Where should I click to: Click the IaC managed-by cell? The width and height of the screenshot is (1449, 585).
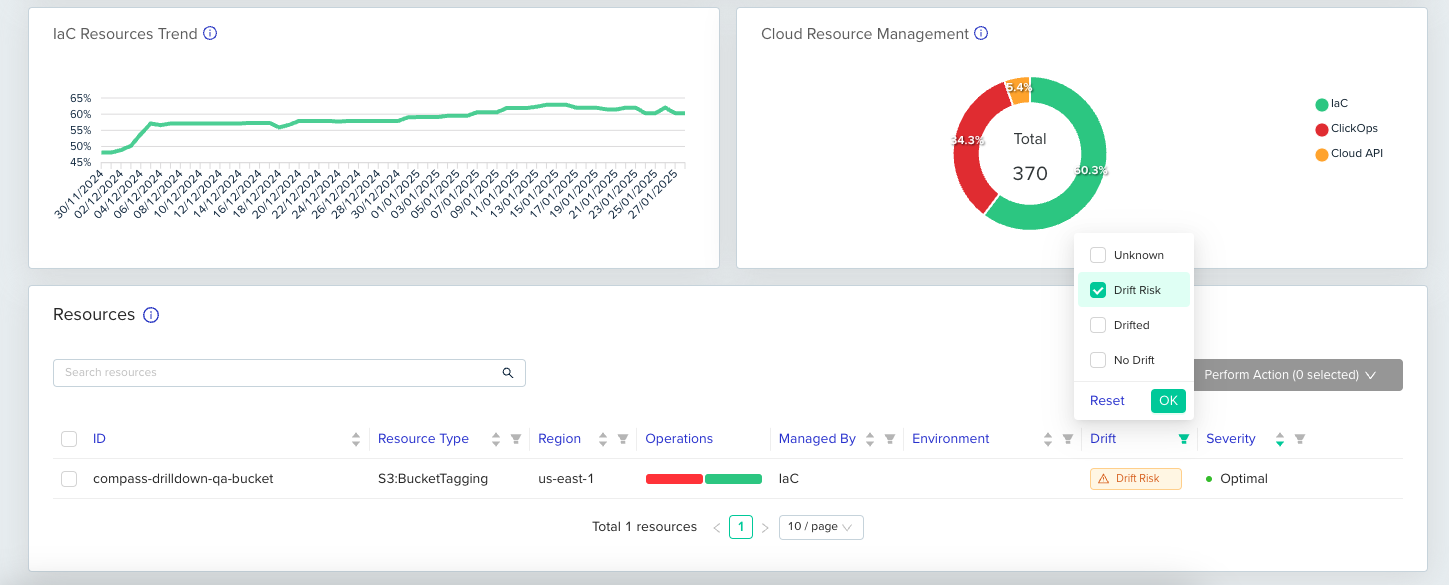point(789,479)
